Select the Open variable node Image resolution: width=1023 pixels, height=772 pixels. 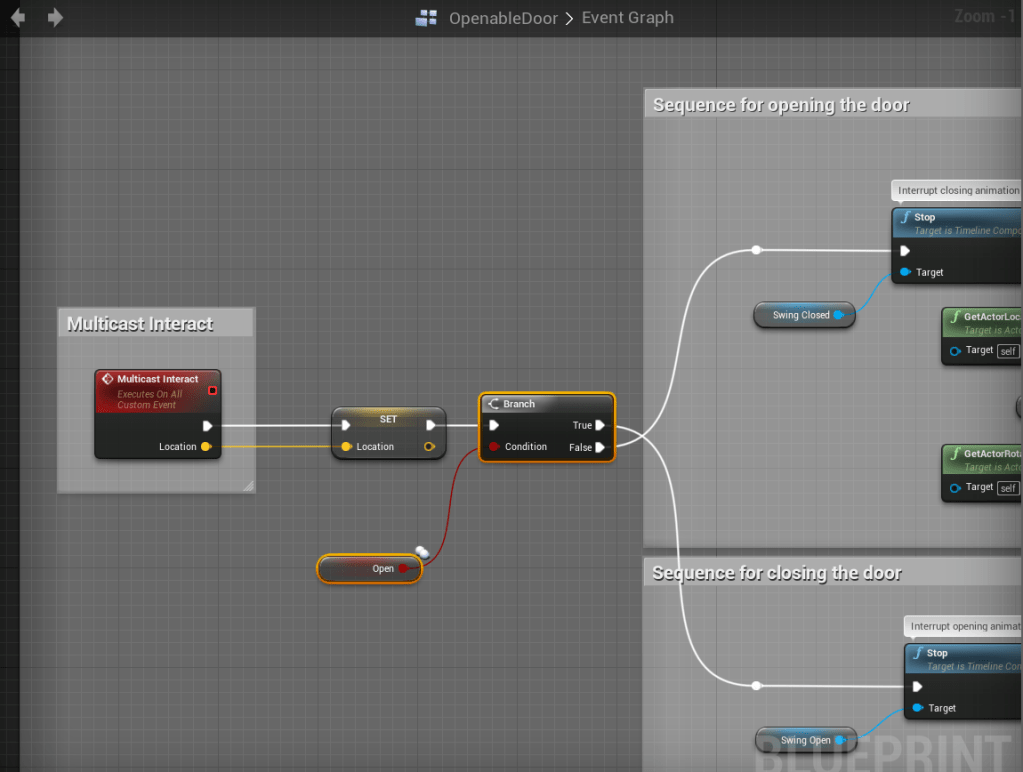point(369,569)
